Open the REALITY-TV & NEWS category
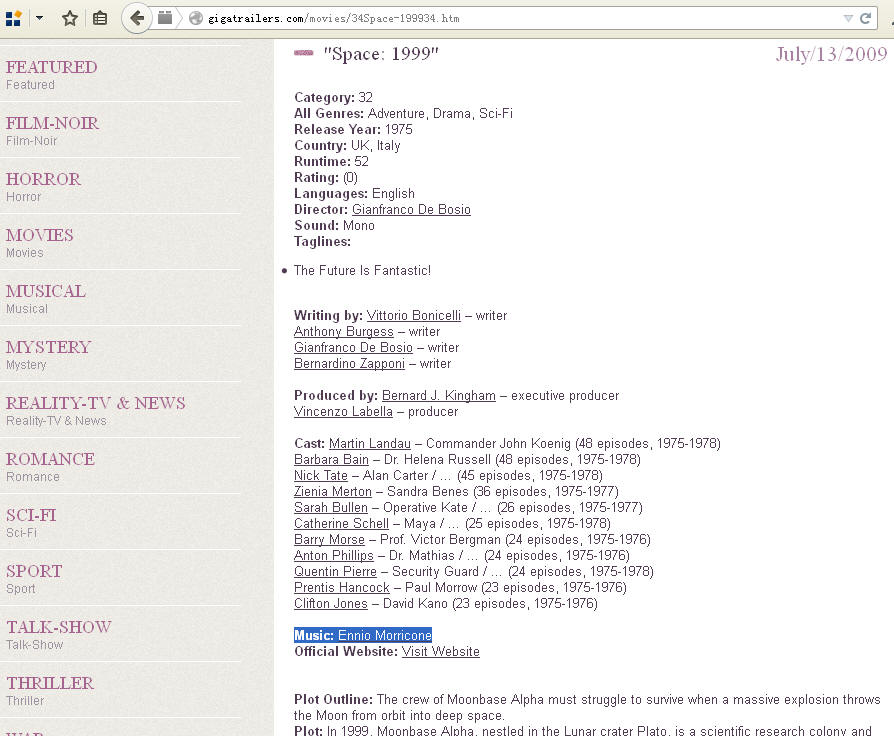This screenshot has height=736, width=894. pos(96,403)
